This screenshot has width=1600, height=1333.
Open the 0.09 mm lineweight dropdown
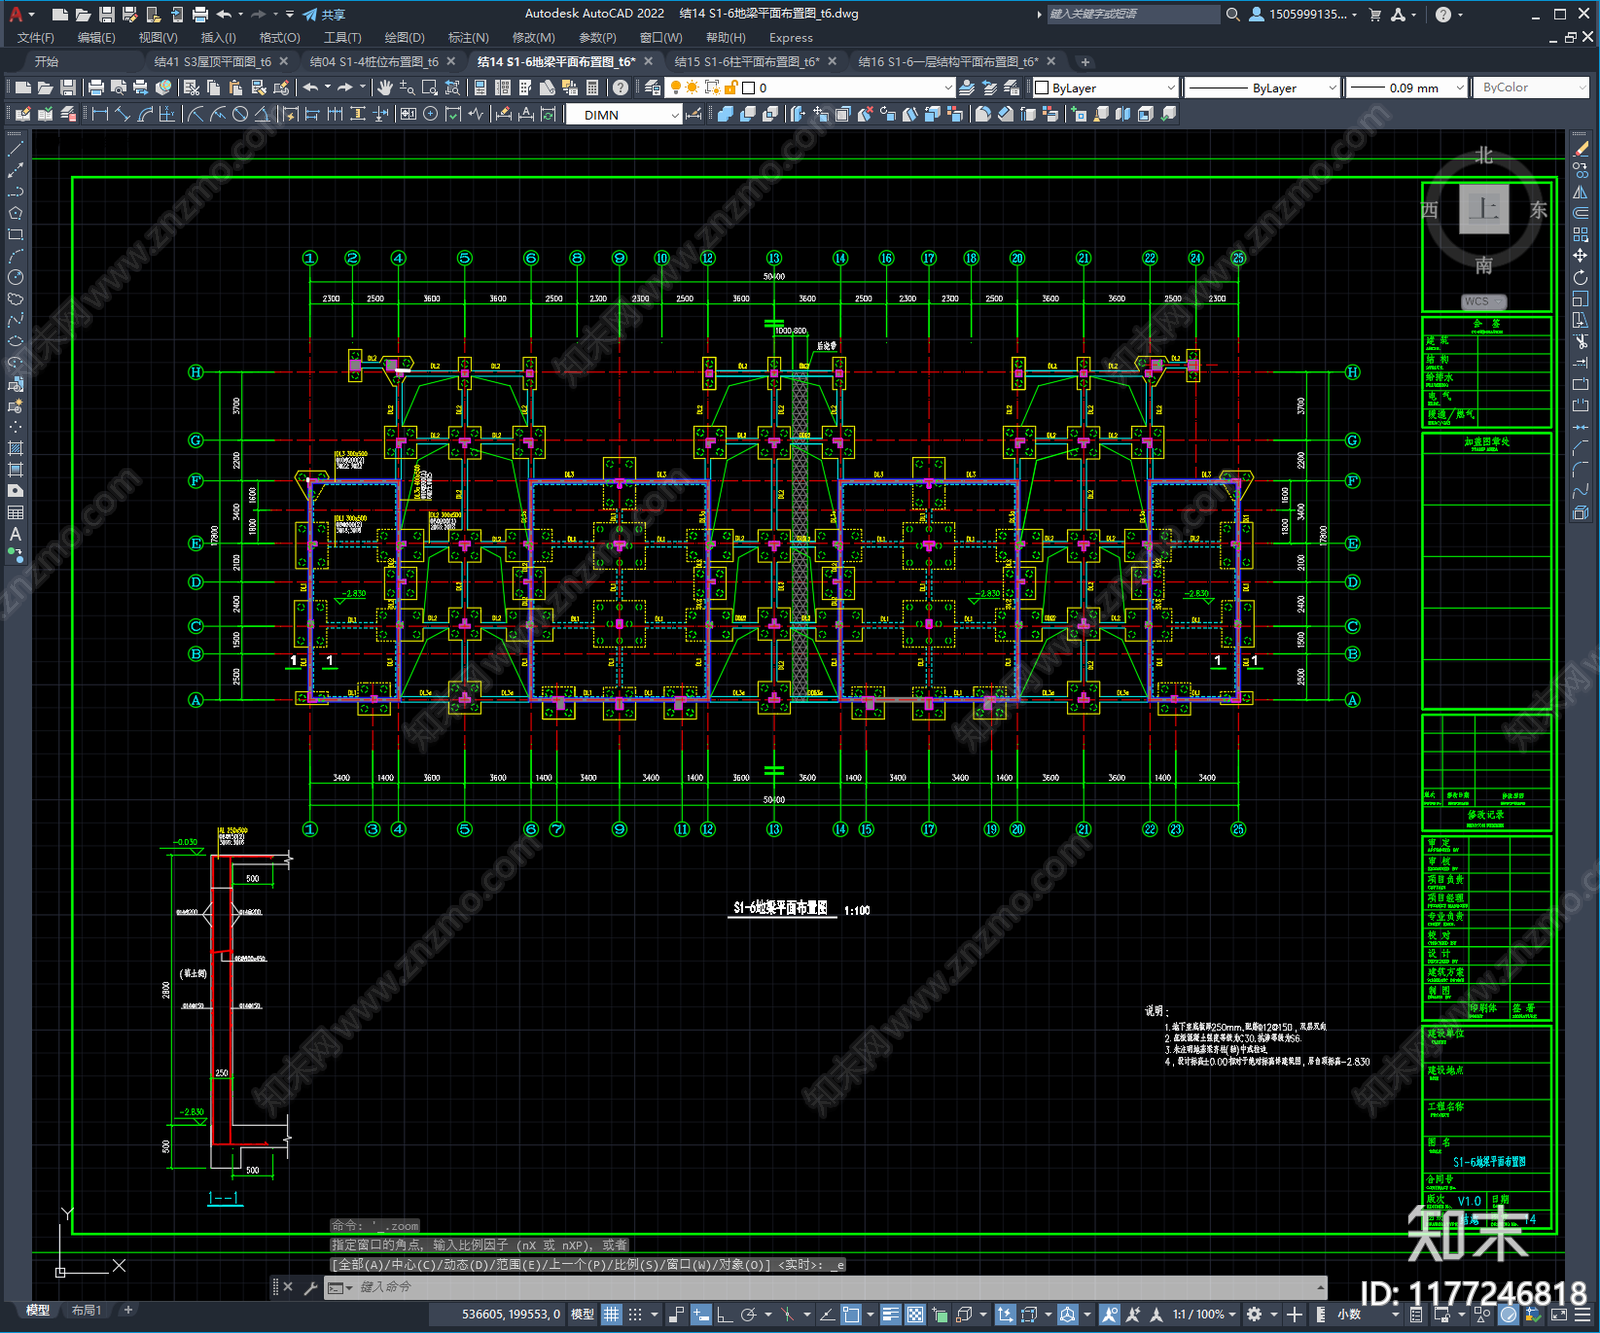click(x=1405, y=88)
